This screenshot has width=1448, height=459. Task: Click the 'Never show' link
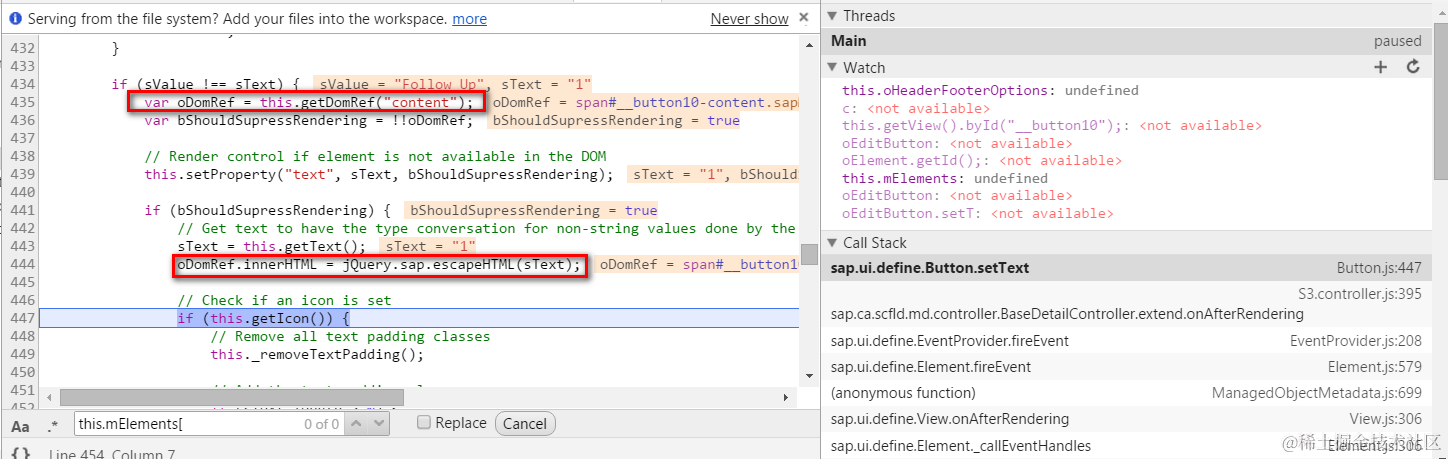pyautogui.click(x=749, y=19)
